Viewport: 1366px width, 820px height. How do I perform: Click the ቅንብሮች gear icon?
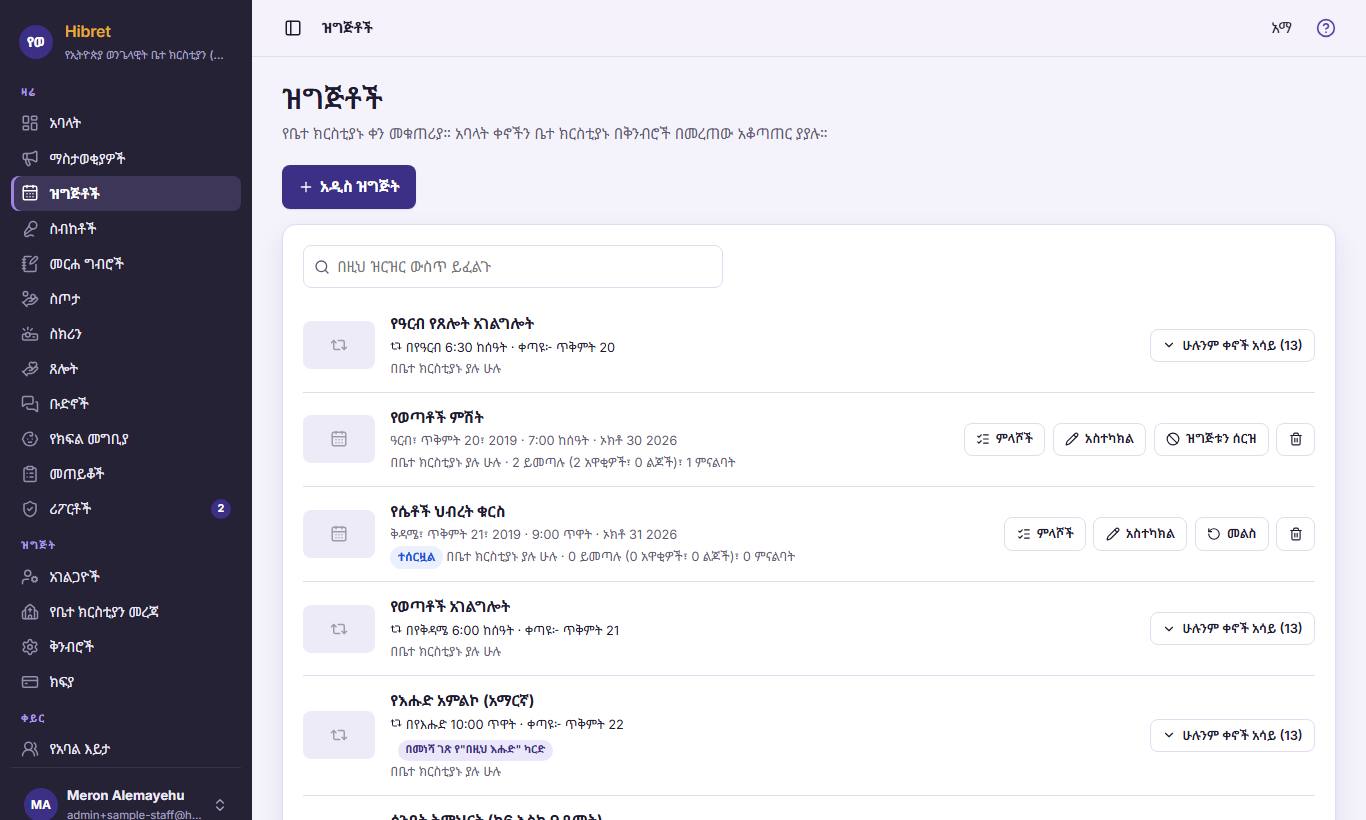(x=30, y=647)
